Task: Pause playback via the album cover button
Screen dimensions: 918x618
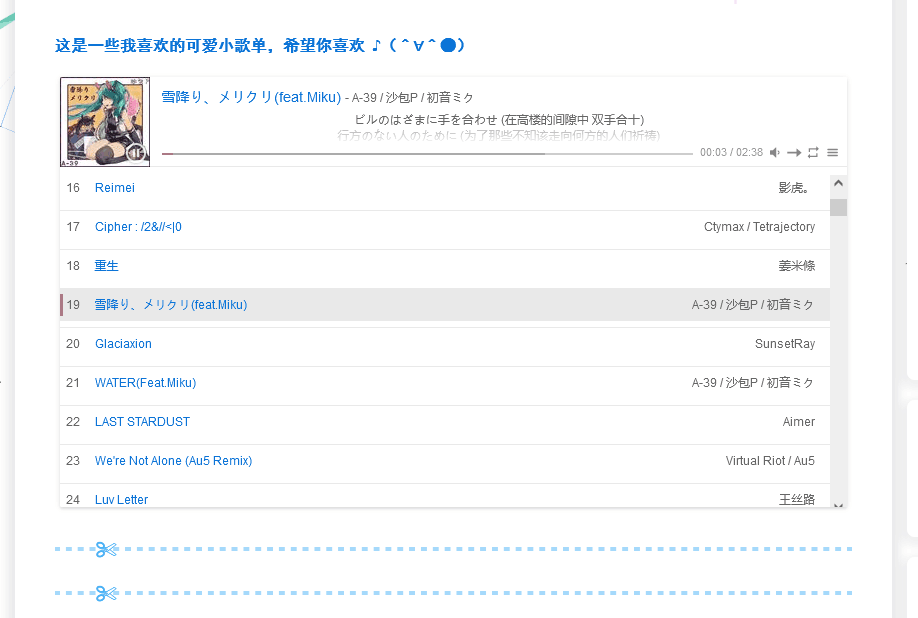Action: tap(135, 153)
